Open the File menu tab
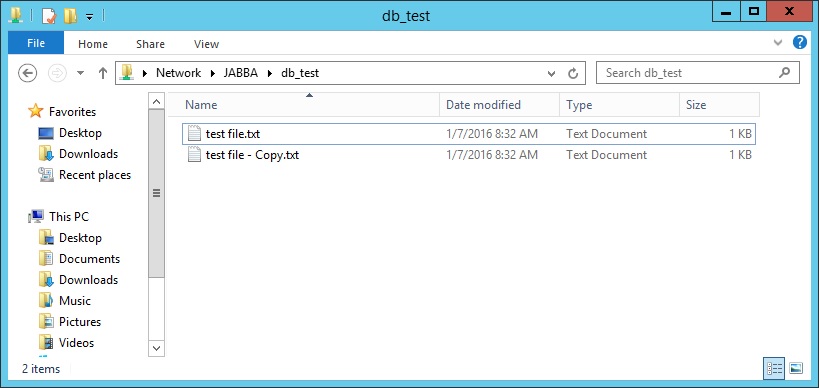 (x=36, y=43)
